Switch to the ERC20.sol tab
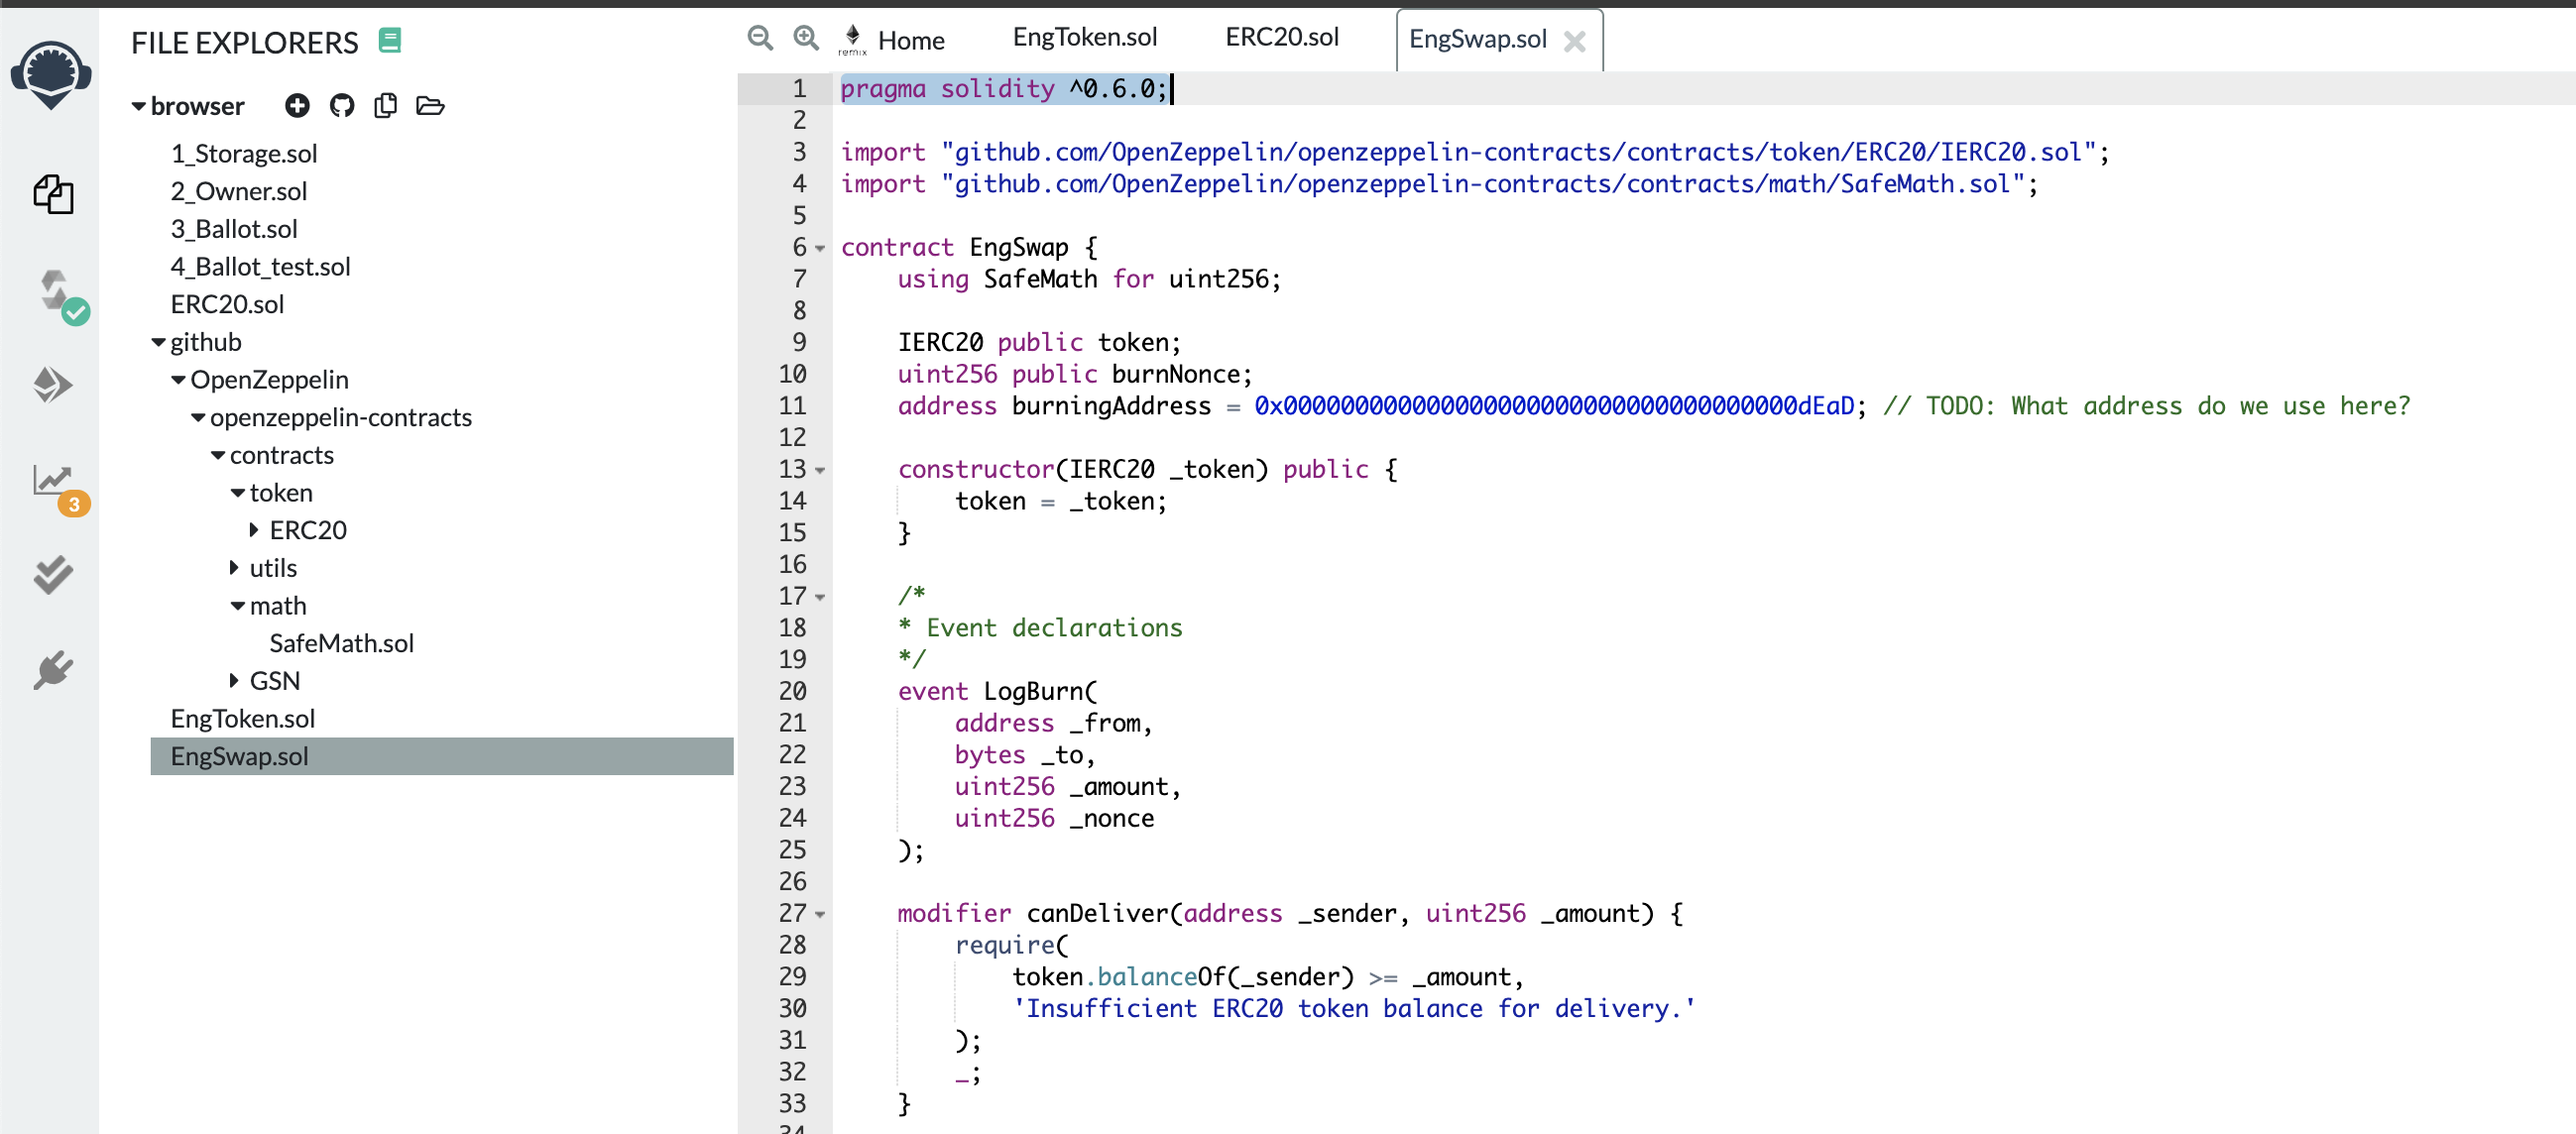2576x1134 pixels. click(x=1281, y=38)
